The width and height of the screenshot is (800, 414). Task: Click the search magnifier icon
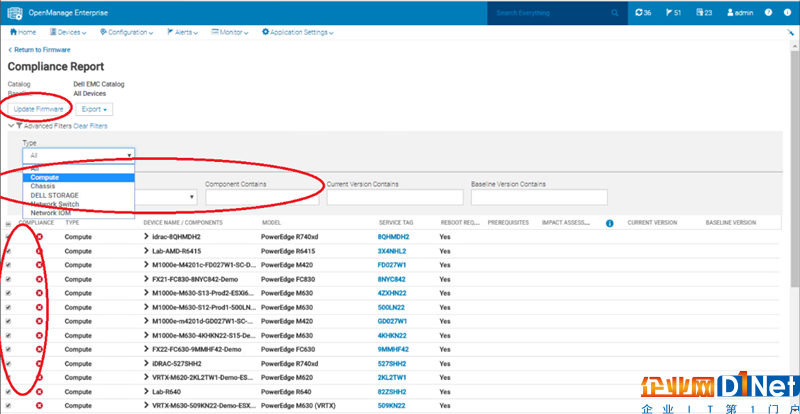click(x=615, y=13)
